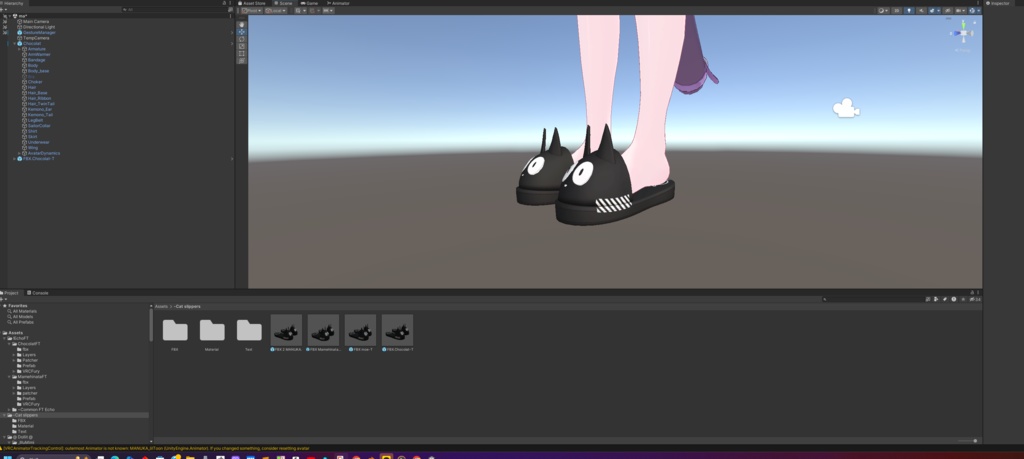Toggle 2D view mode in Scene toolbar

coord(896,10)
